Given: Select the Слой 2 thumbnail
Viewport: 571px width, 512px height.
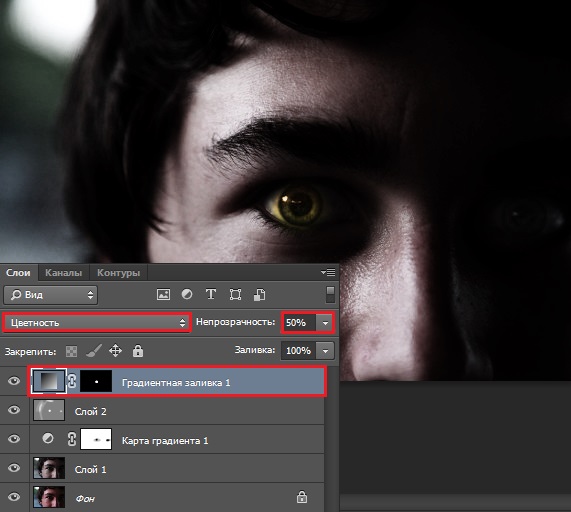Looking at the screenshot, I should (x=49, y=410).
